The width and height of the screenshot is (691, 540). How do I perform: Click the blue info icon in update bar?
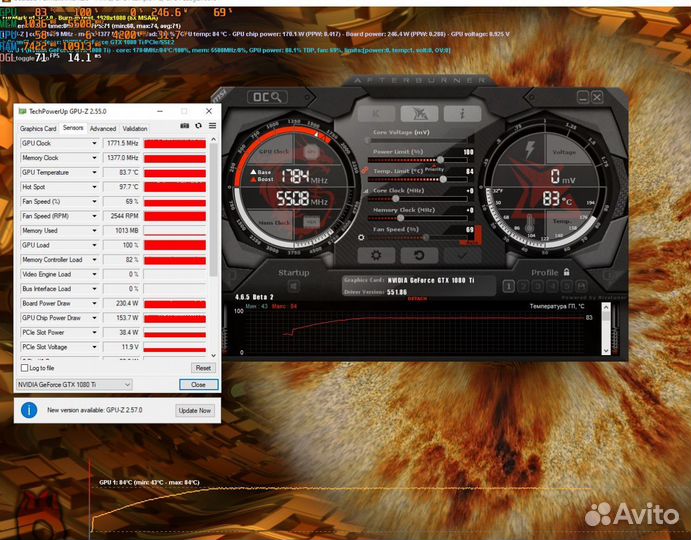tap(29, 410)
